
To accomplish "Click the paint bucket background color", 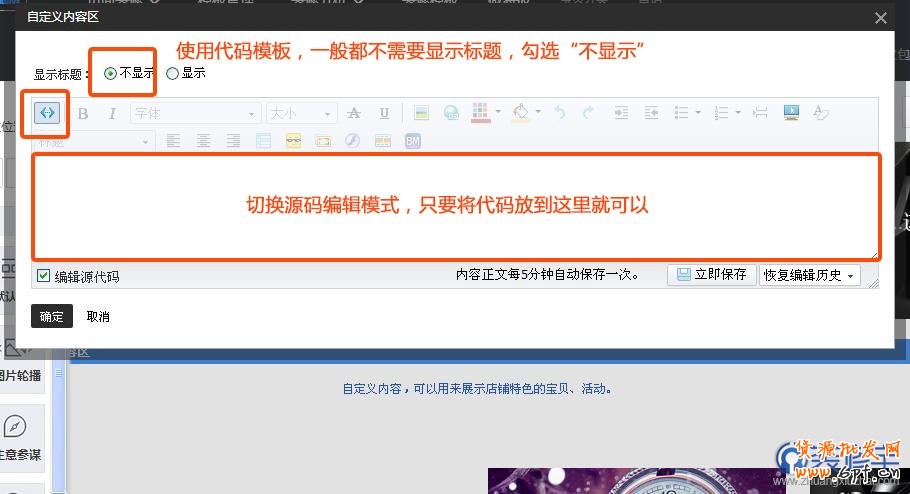I will click(521, 113).
